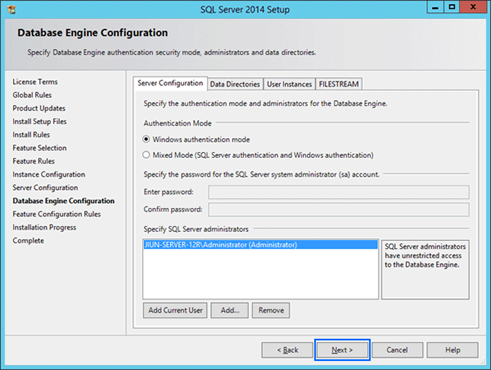The image size is (491, 370).
Task: Click Instance Configuration step in sidebar
Action: [x=49, y=174]
